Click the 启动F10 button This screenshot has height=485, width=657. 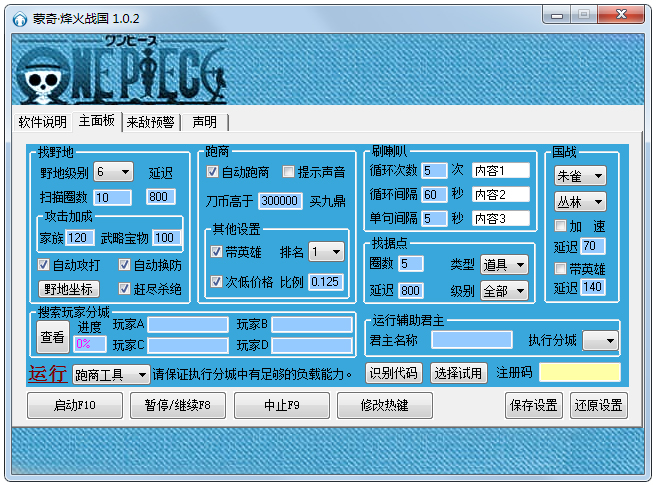pyautogui.click(x=75, y=405)
